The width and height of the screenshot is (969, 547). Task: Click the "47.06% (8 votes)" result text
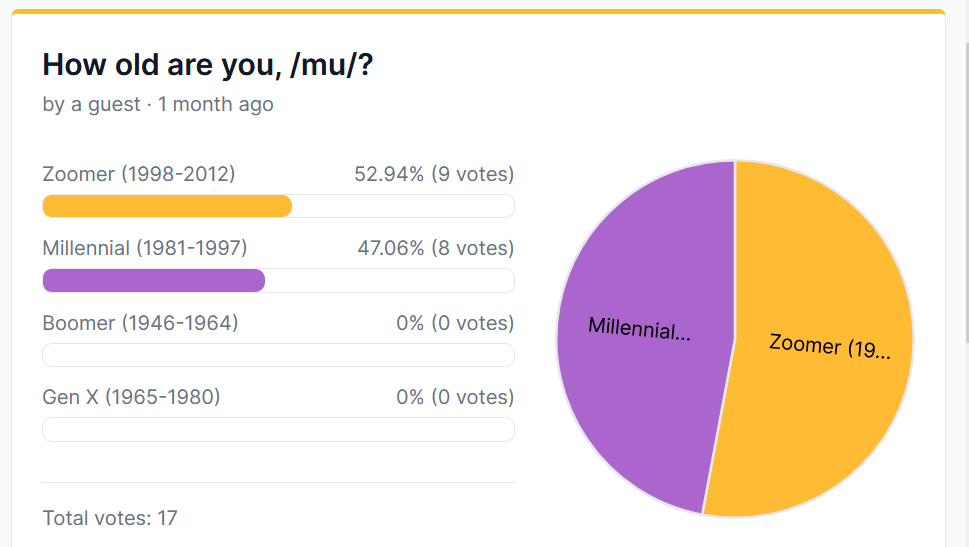click(x=436, y=248)
